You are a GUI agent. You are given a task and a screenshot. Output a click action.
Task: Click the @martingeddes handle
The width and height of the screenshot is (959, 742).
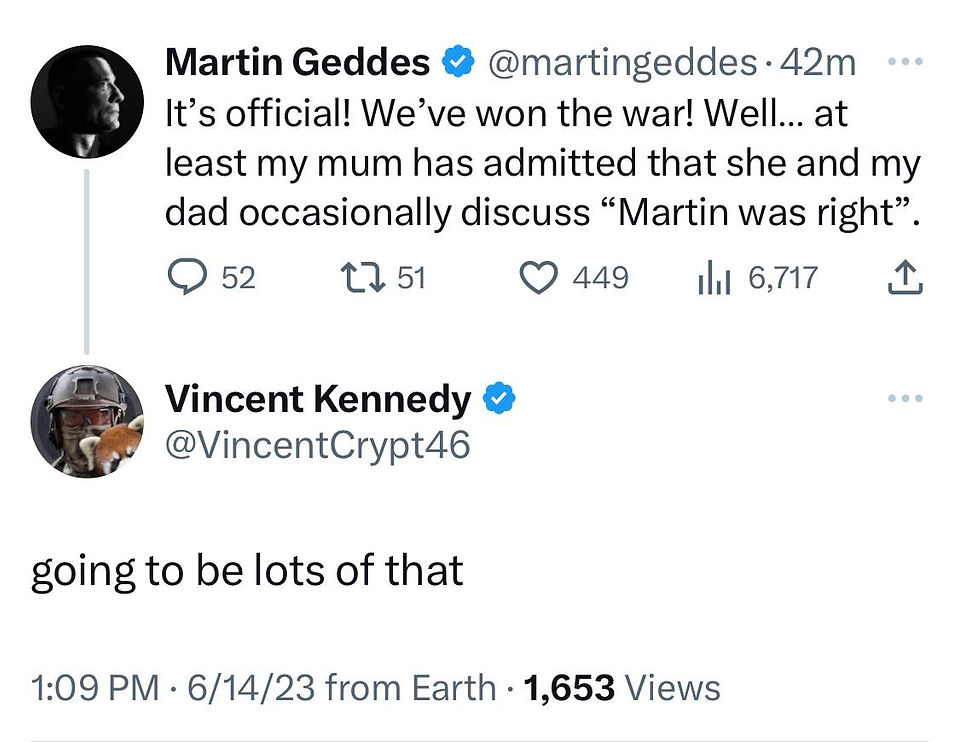pyautogui.click(x=622, y=62)
